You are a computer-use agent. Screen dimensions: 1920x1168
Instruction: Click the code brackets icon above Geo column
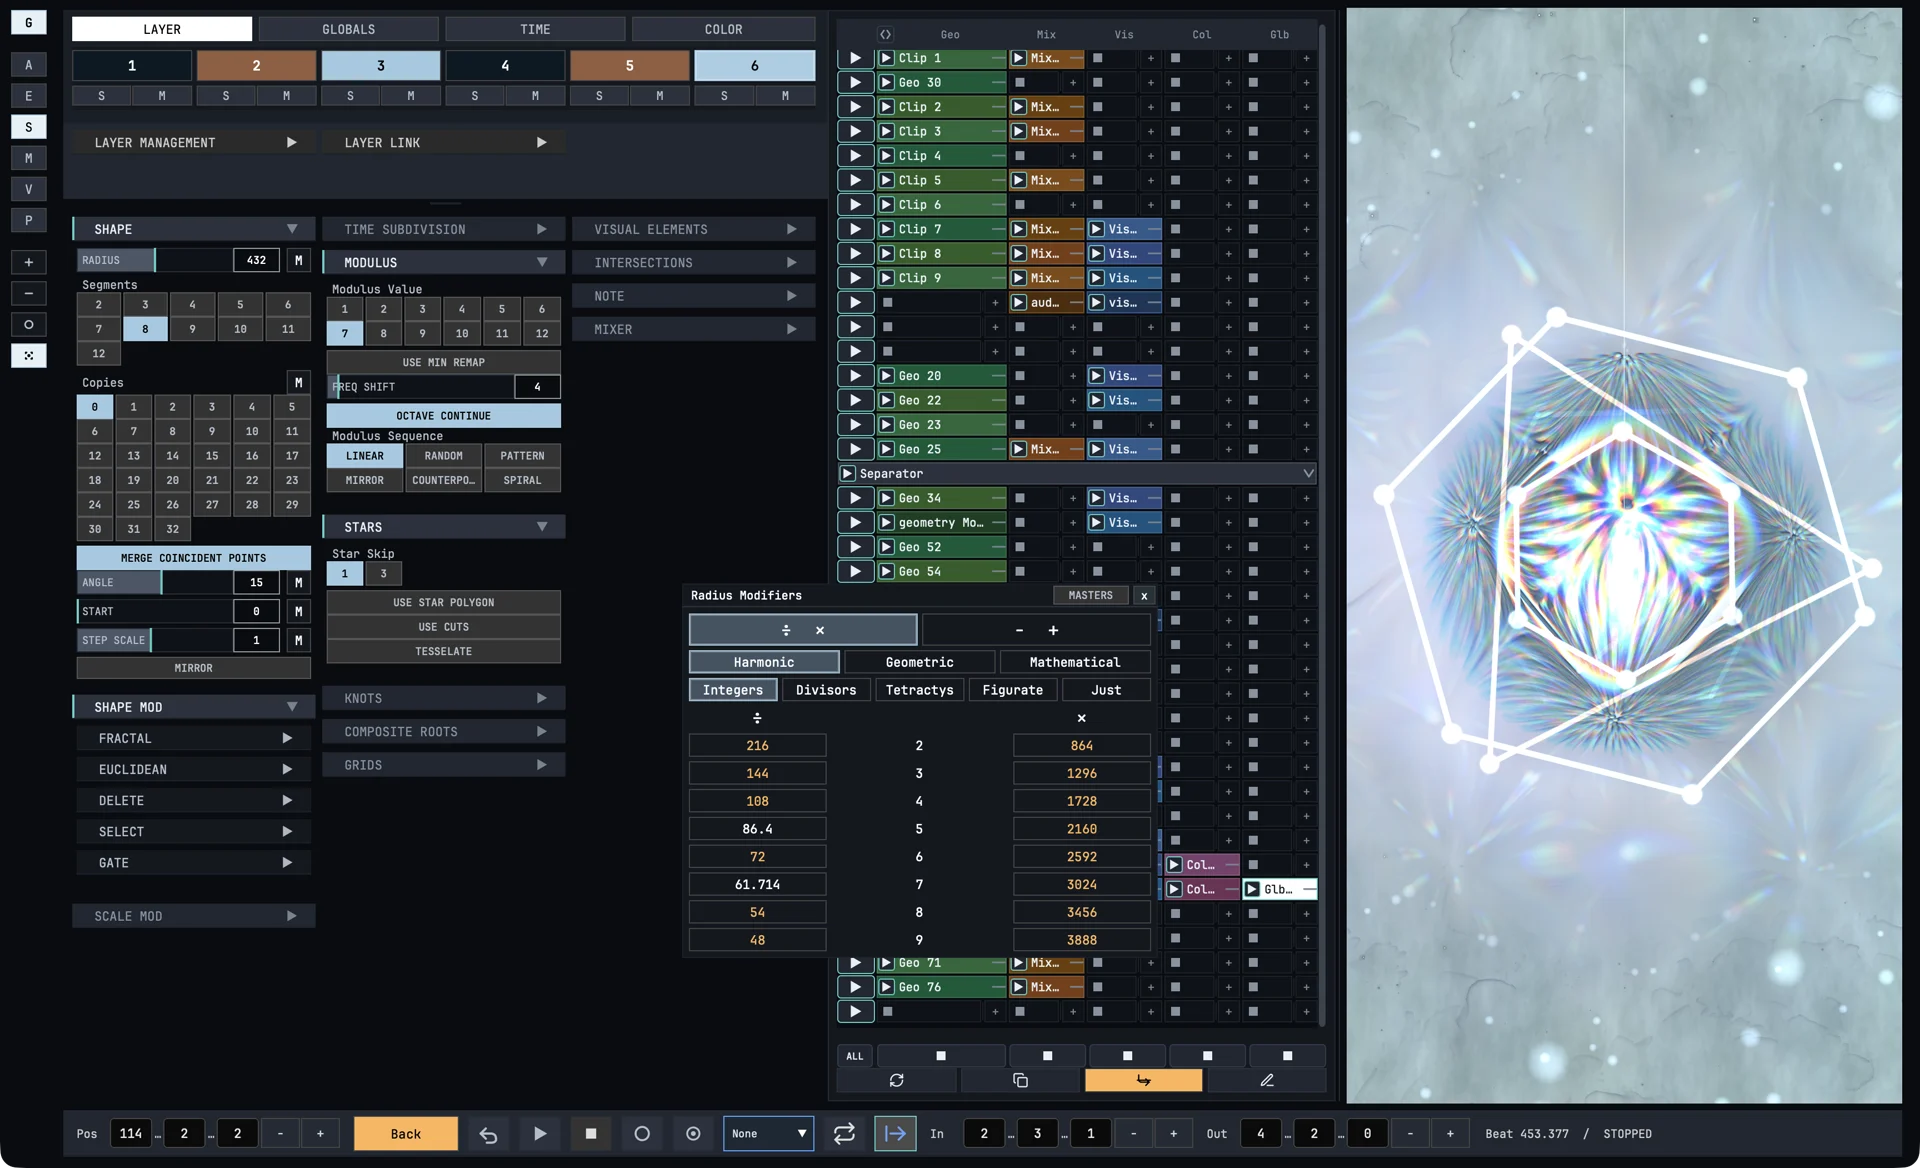pos(885,34)
